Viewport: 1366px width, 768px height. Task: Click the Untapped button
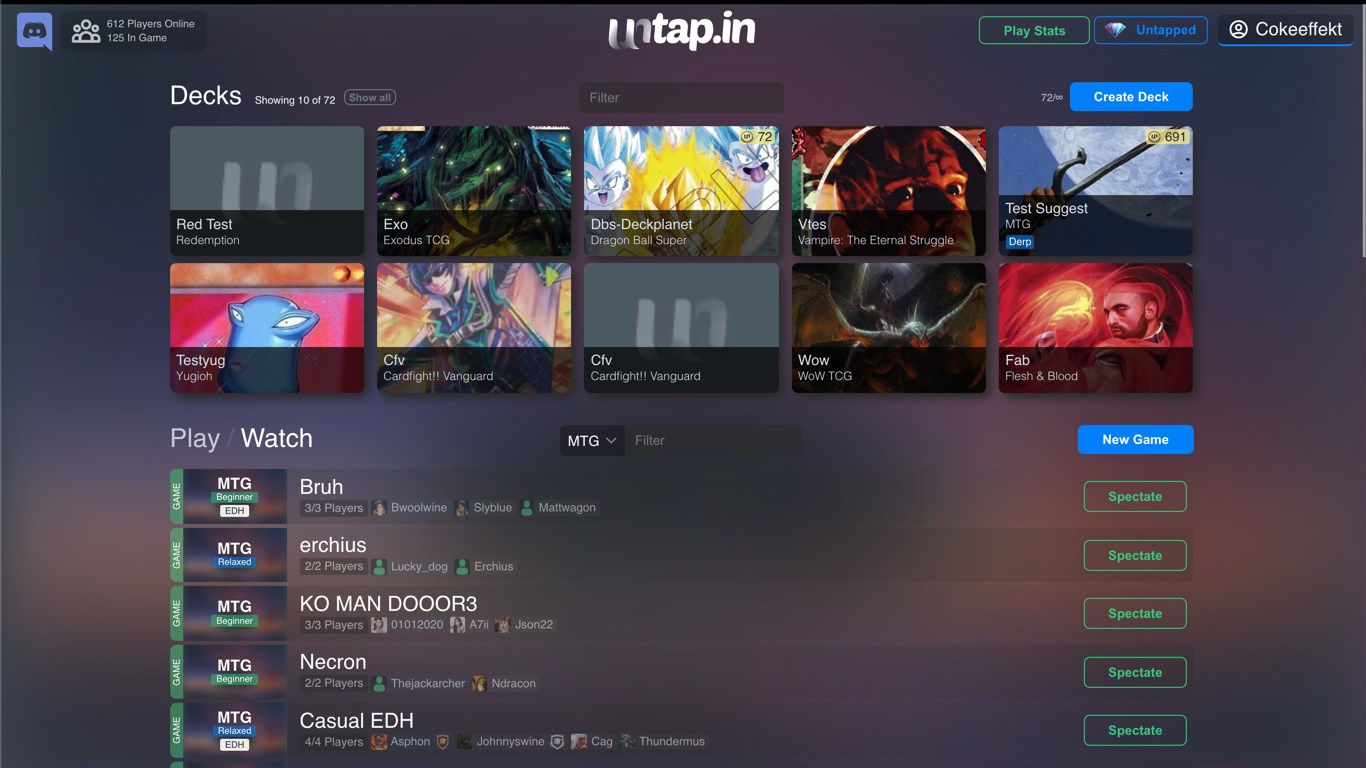(1151, 31)
